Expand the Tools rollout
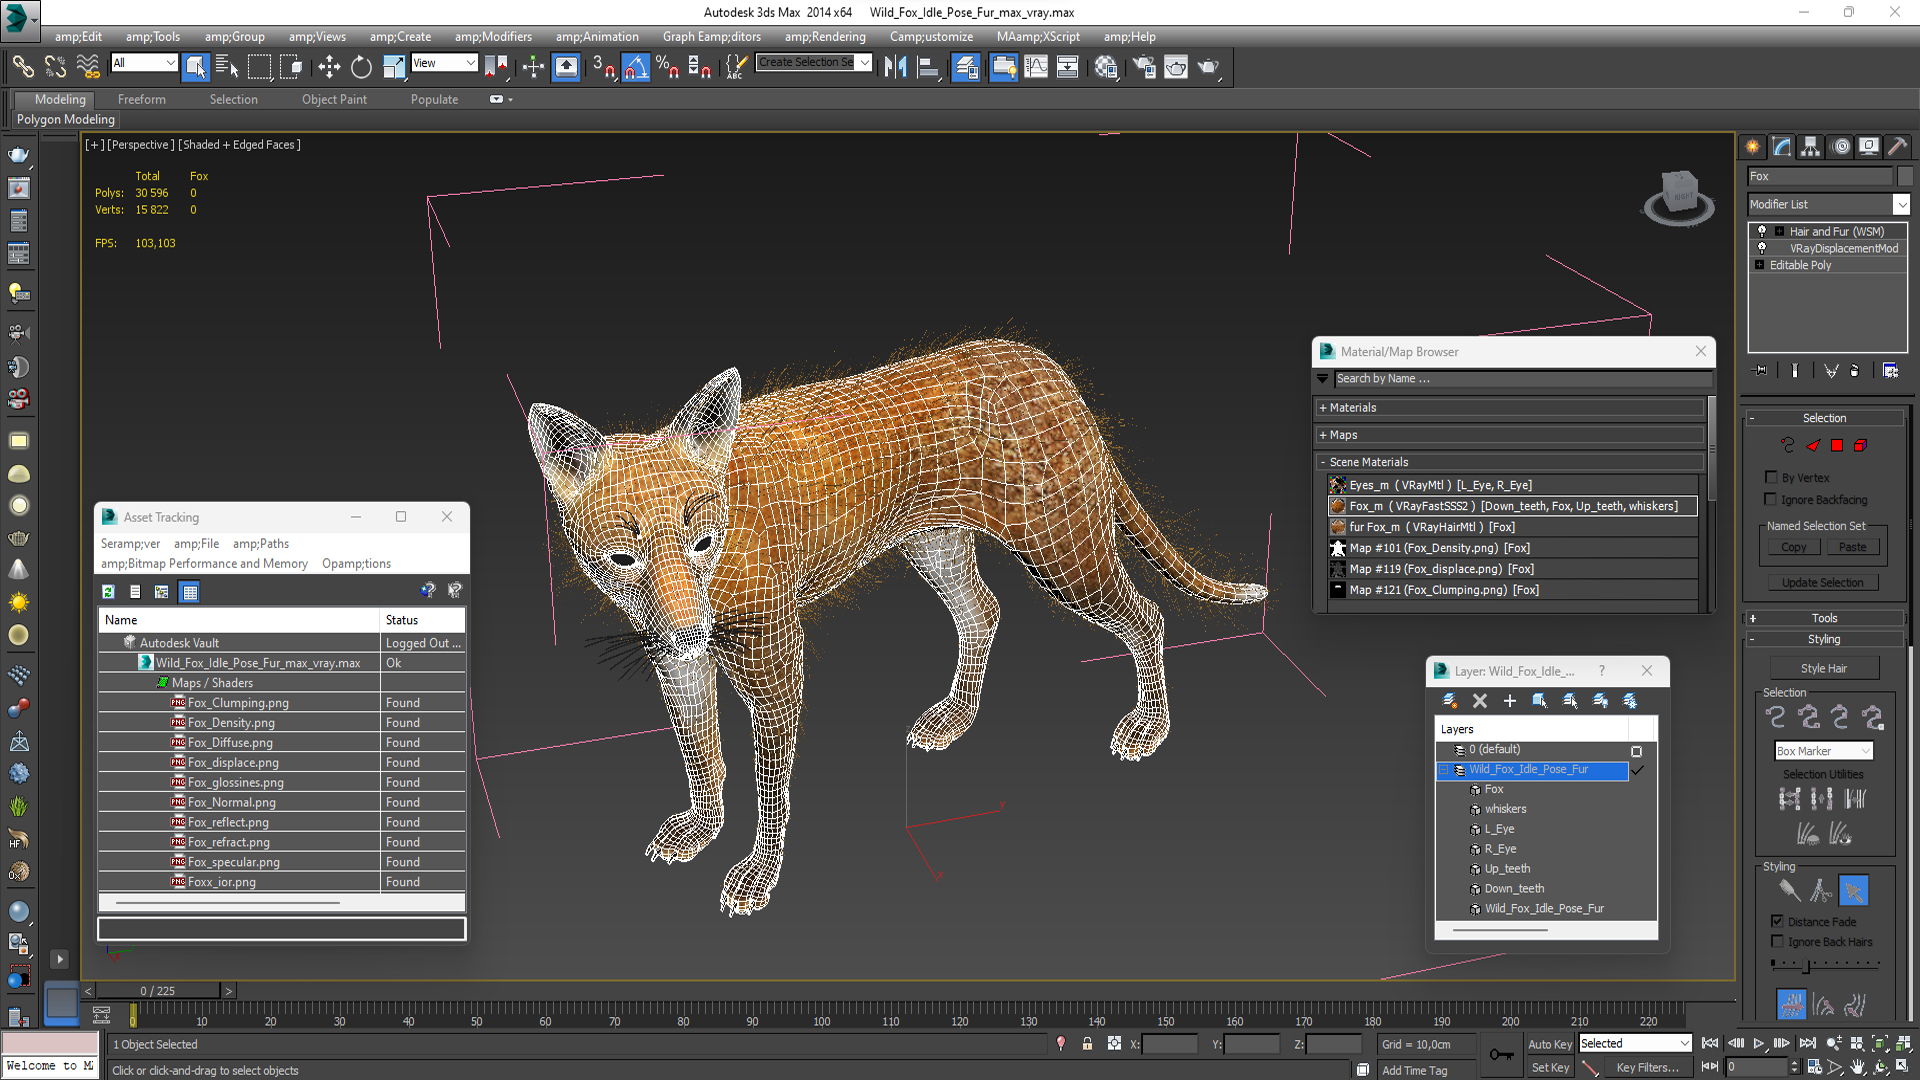The height and width of the screenshot is (1080, 1920). coord(1825,618)
